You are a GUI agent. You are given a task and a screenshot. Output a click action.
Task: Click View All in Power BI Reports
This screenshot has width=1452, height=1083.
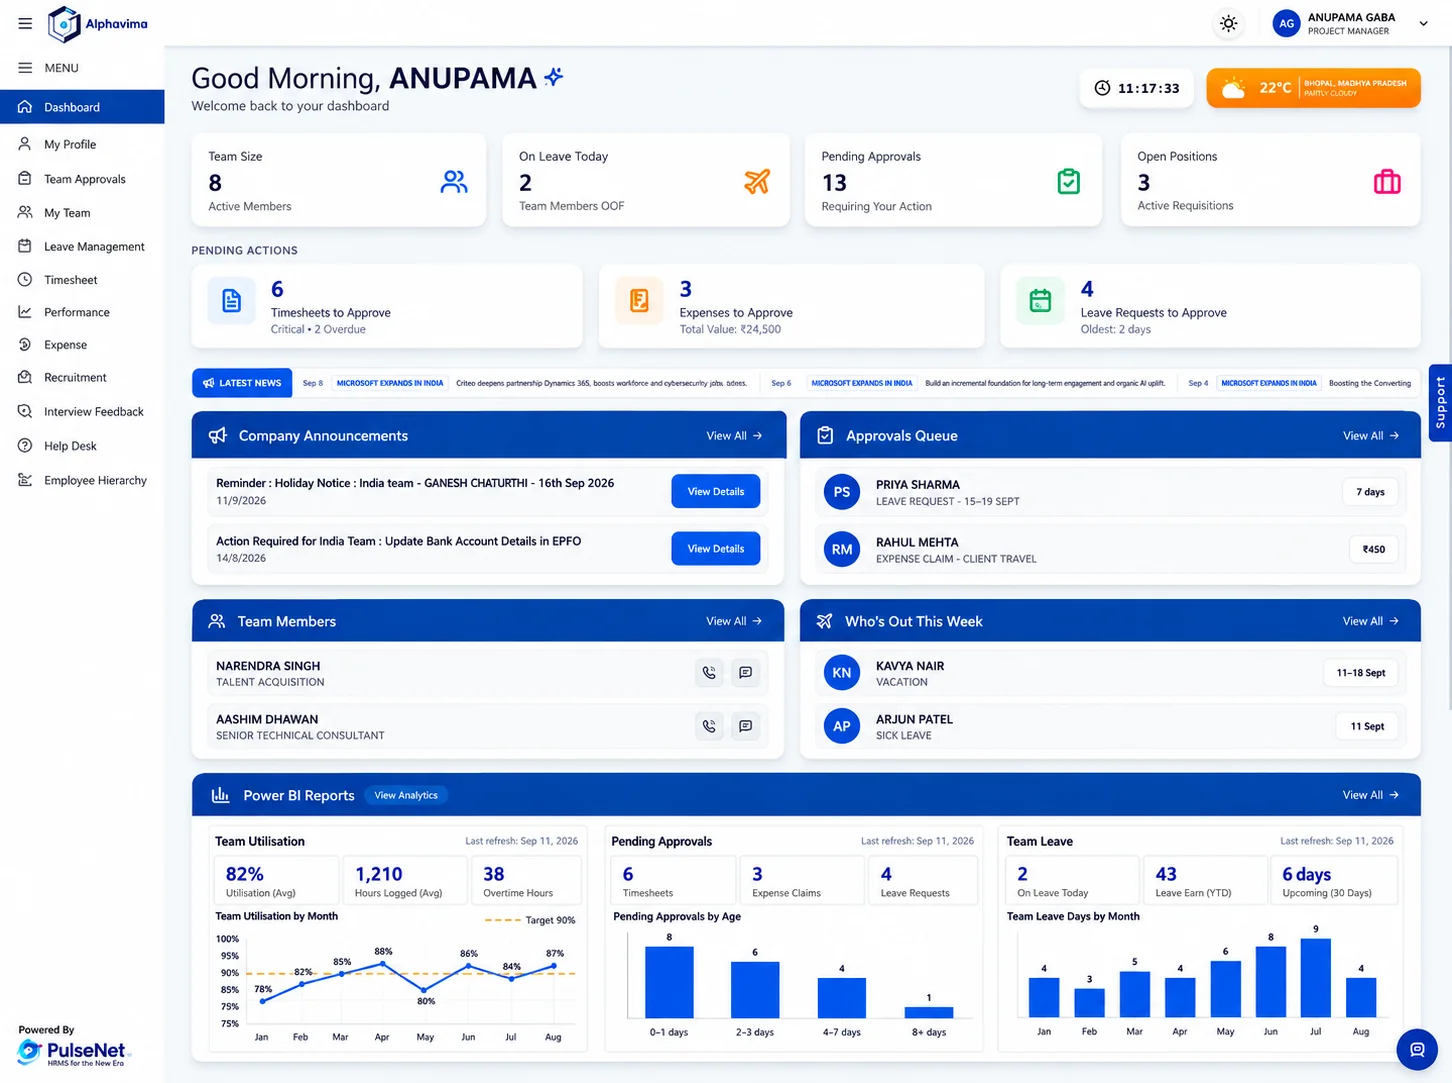(1370, 795)
